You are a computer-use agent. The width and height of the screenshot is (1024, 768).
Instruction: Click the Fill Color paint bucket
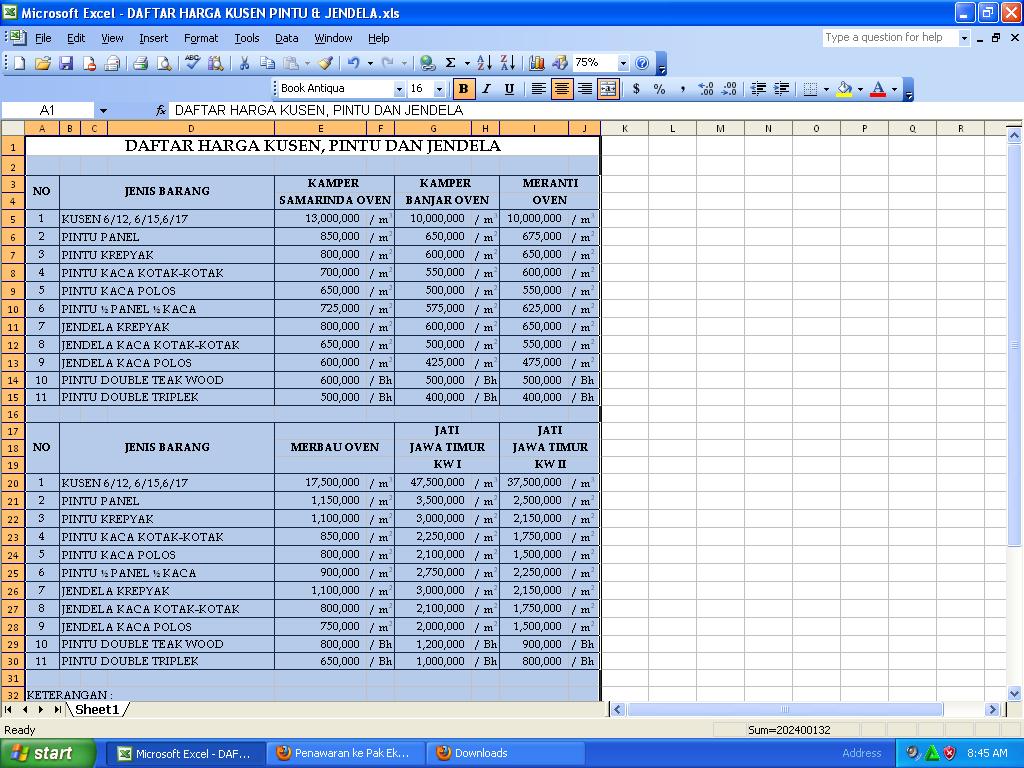tap(844, 89)
